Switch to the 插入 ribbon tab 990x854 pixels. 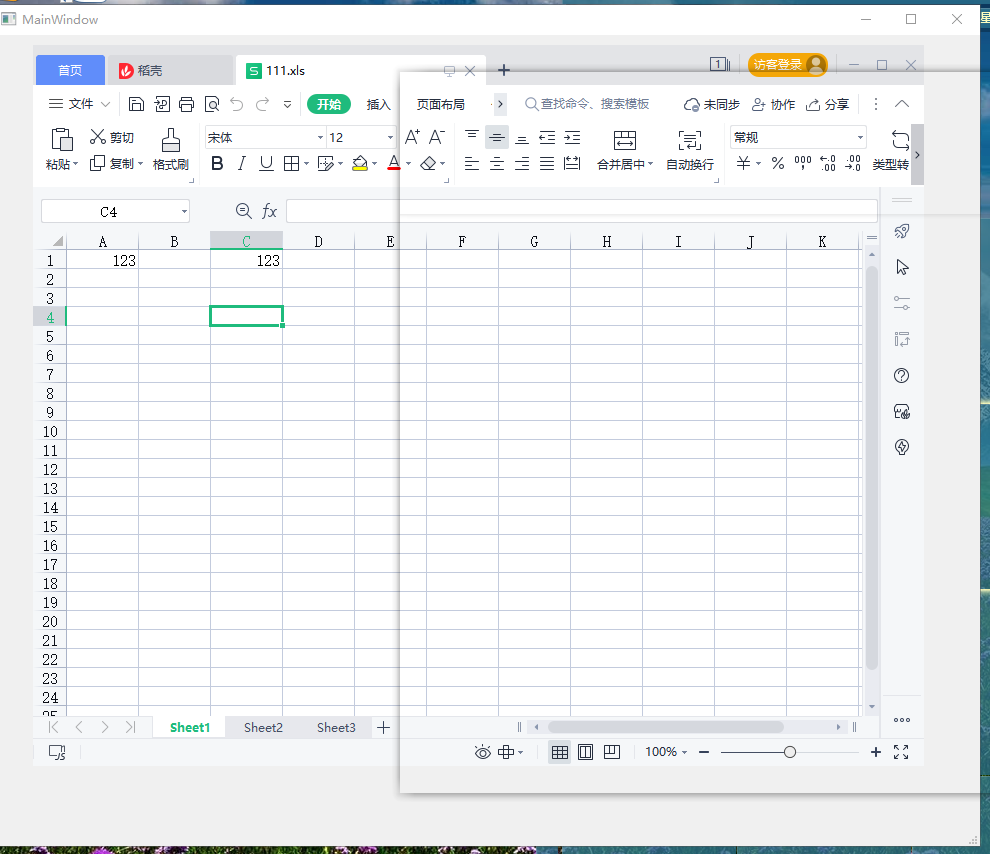click(381, 103)
